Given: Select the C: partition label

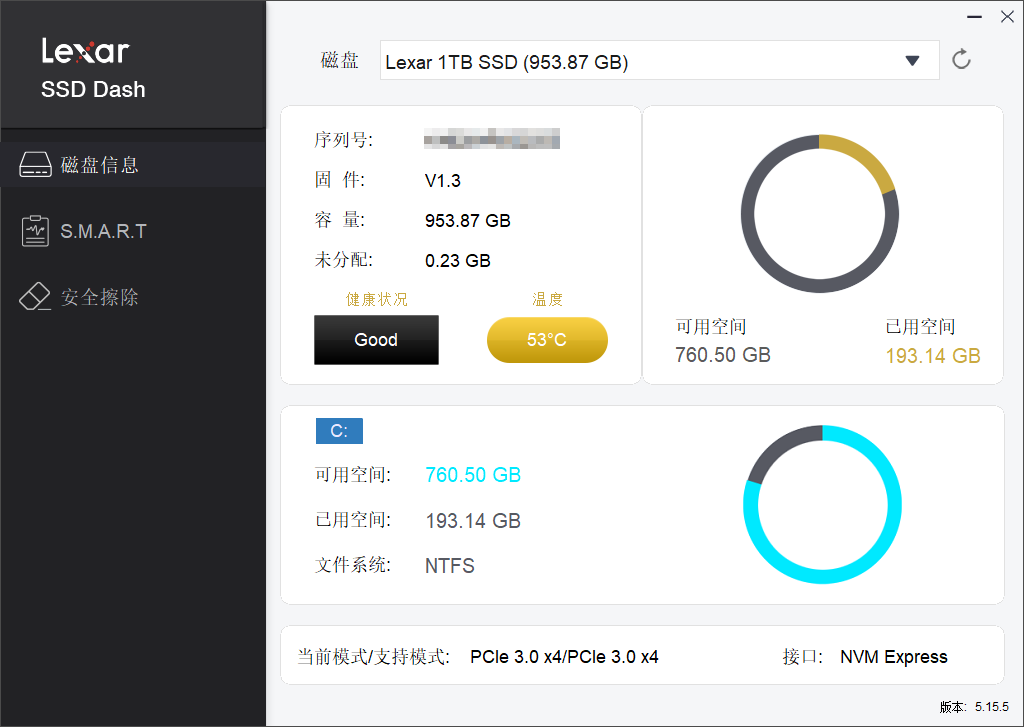Looking at the screenshot, I should click(x=339, y=431).
